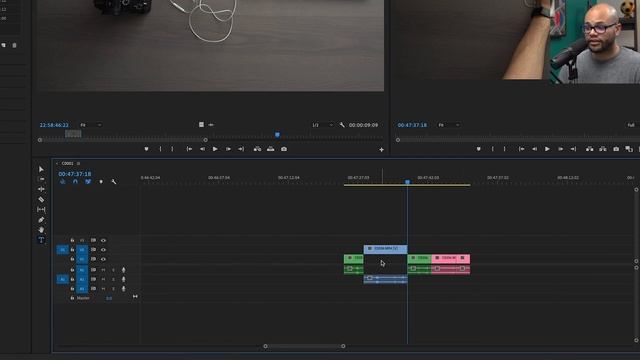Enable voice-over record on A1
Image resolution: width=640 pixels, height=360 pixels.
[x=124, y=270]
